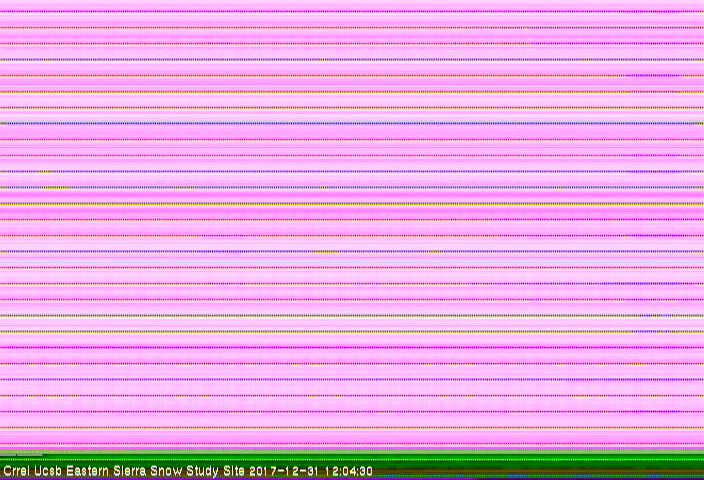704x480 pixels.
Task: Click the 2017-12-31 date stamp
Action: (x=284, y=471)
